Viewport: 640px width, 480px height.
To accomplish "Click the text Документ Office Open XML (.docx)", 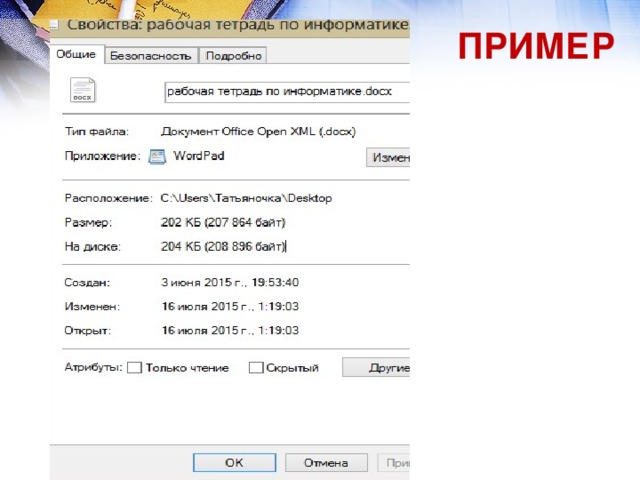I will click(x=258, y=131).
